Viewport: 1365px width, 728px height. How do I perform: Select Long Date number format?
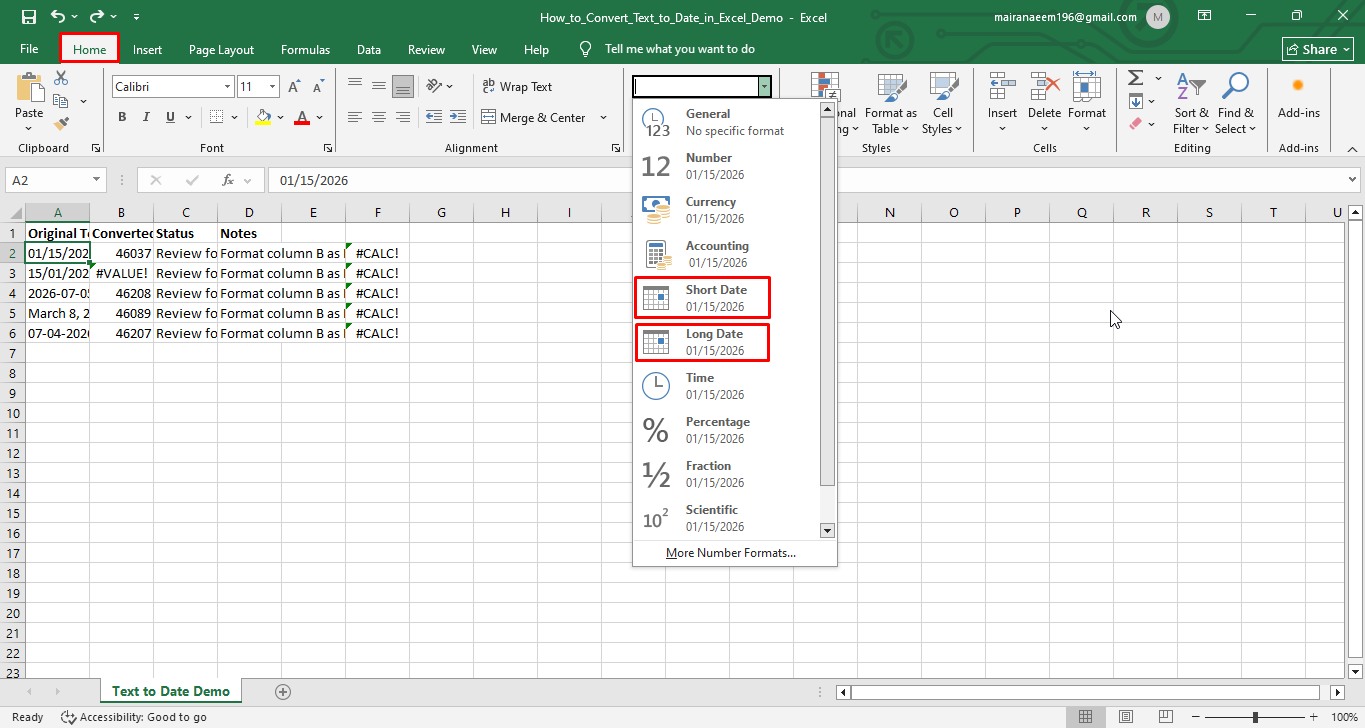(703, 342)
